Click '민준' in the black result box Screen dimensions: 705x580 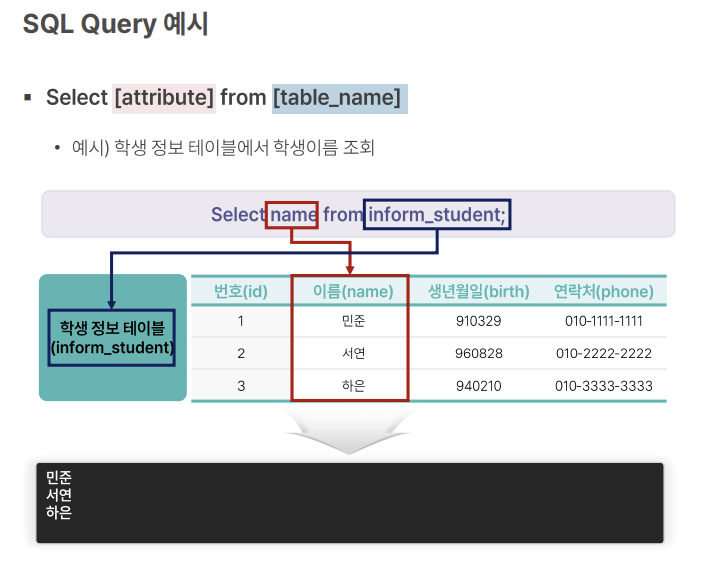click(x=59, y=477)
